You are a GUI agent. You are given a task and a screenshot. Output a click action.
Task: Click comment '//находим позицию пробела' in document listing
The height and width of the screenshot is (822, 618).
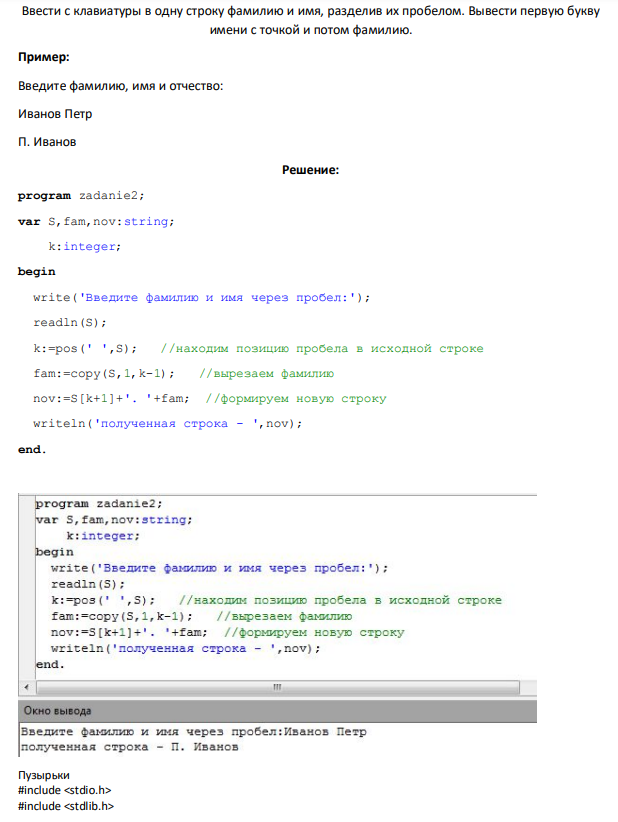322,349
